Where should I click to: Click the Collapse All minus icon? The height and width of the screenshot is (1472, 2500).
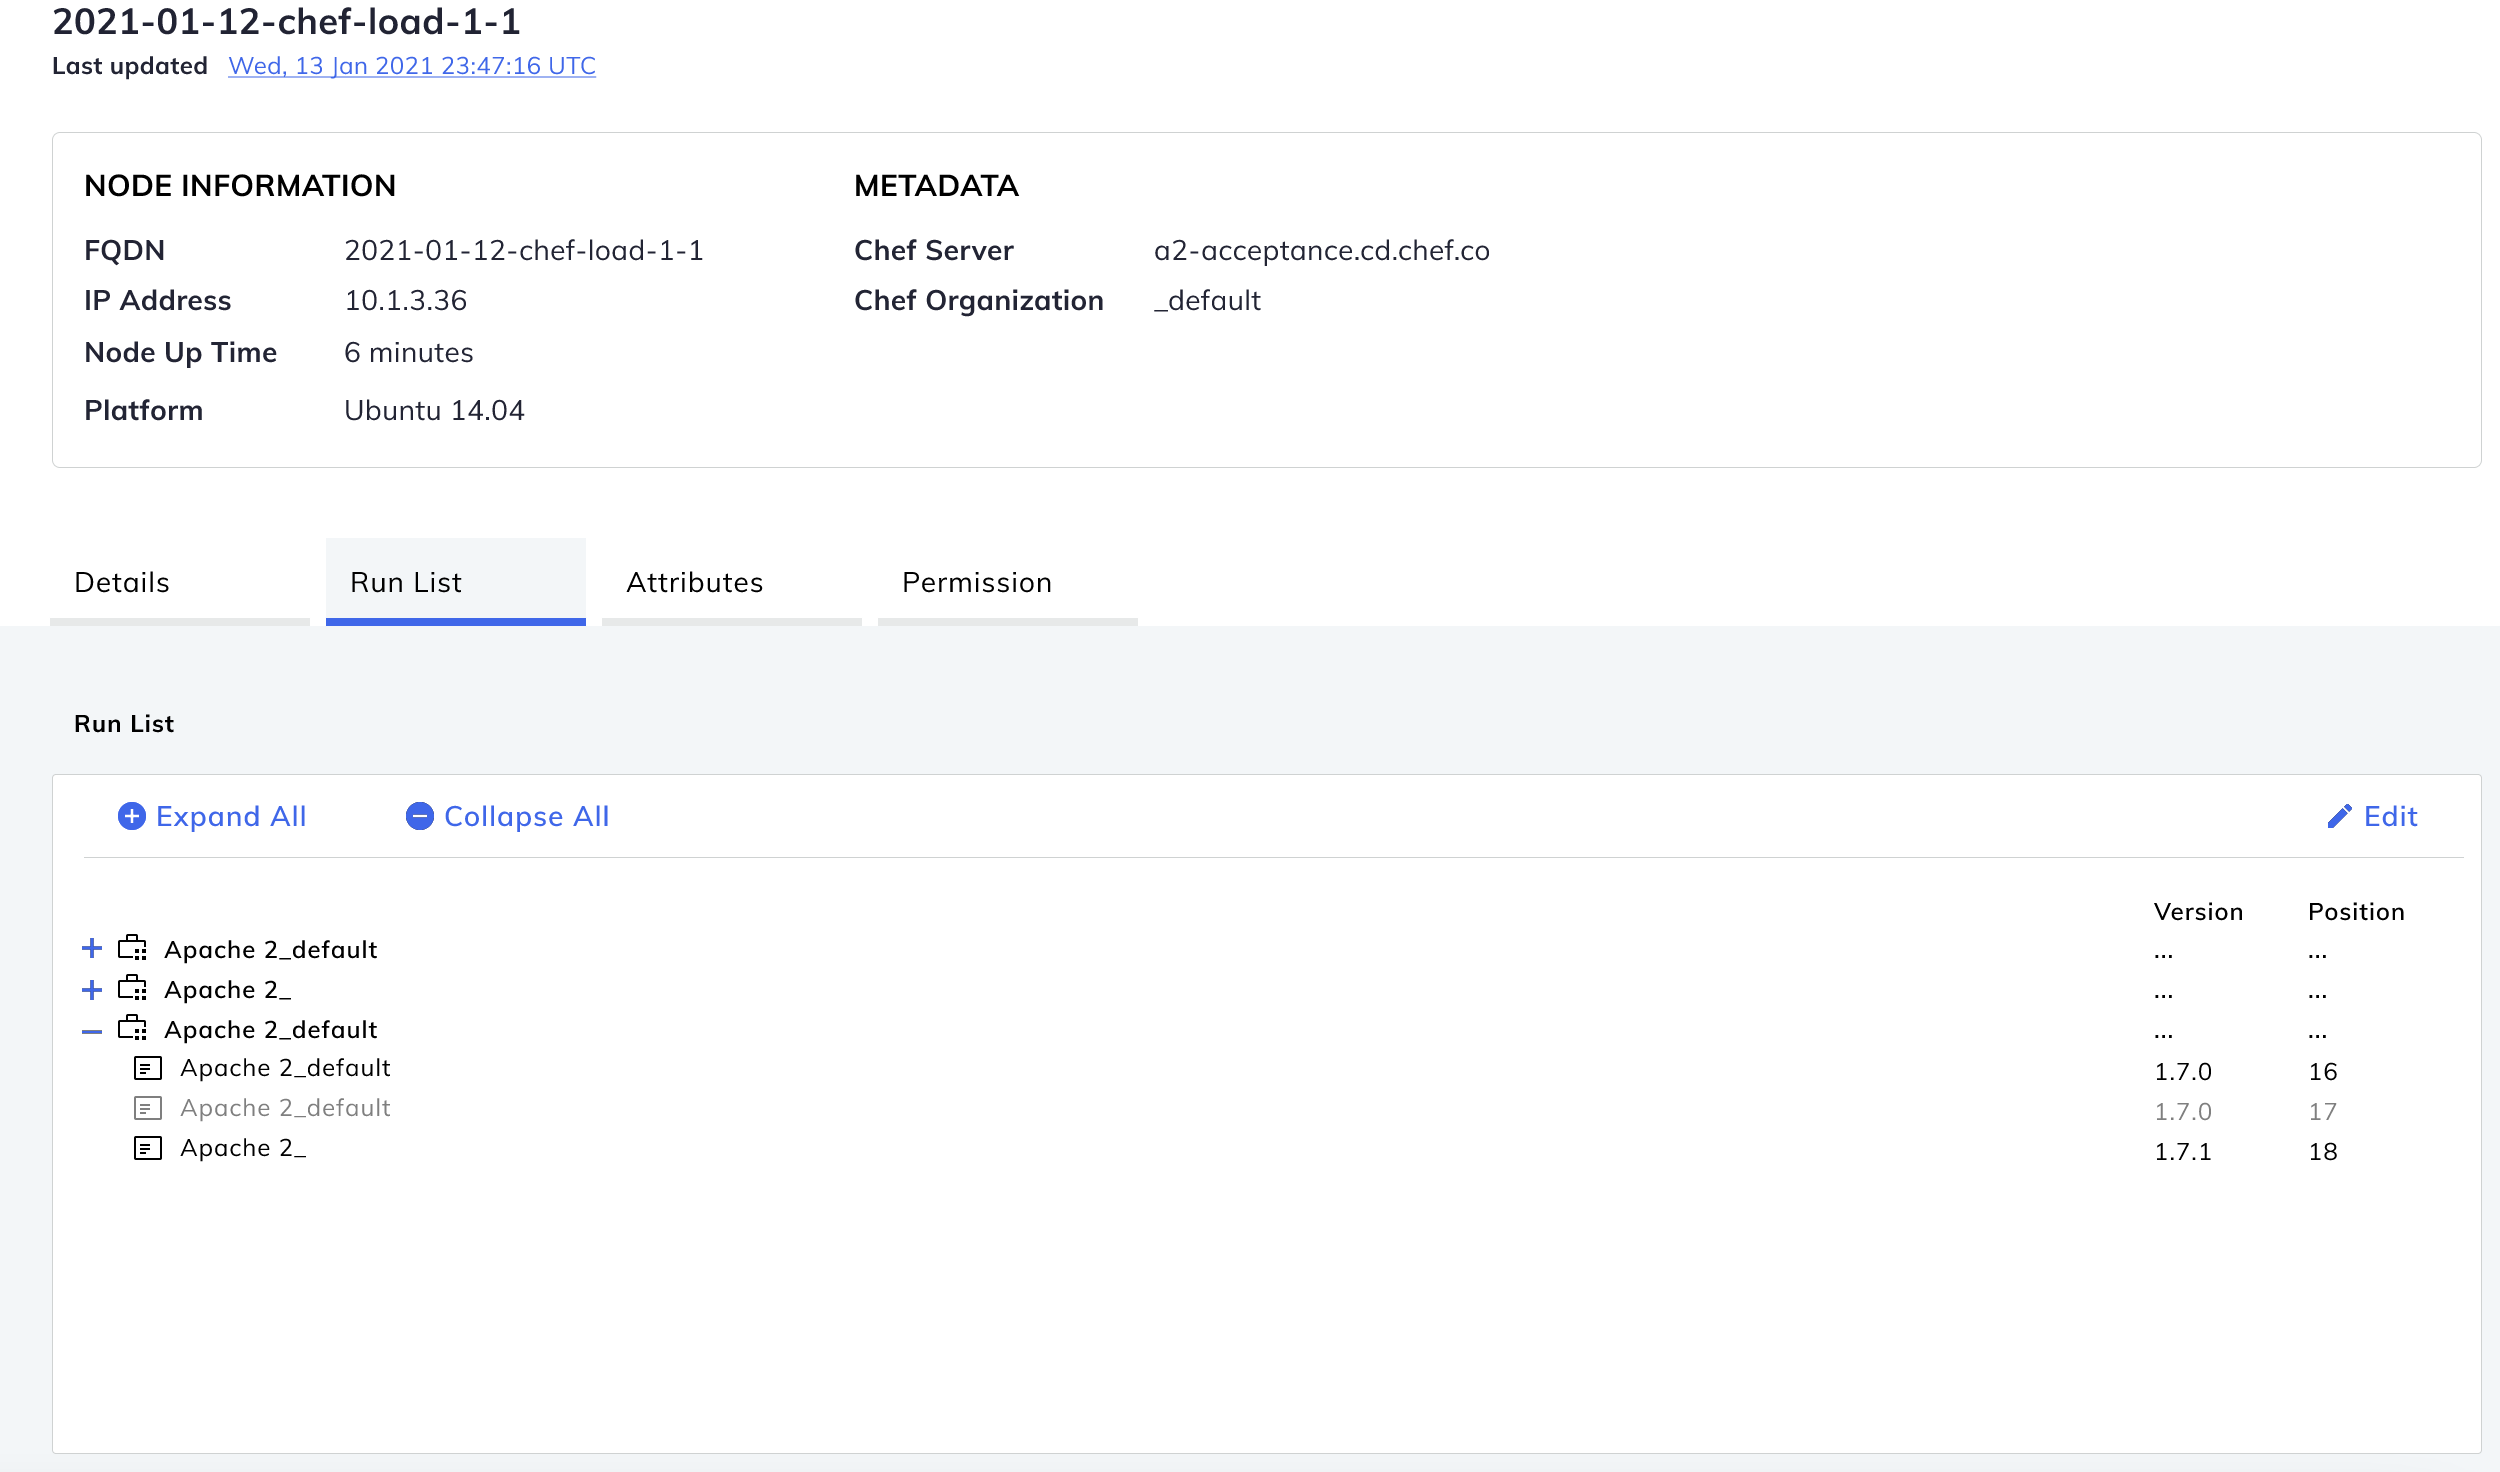click(420, 817)
